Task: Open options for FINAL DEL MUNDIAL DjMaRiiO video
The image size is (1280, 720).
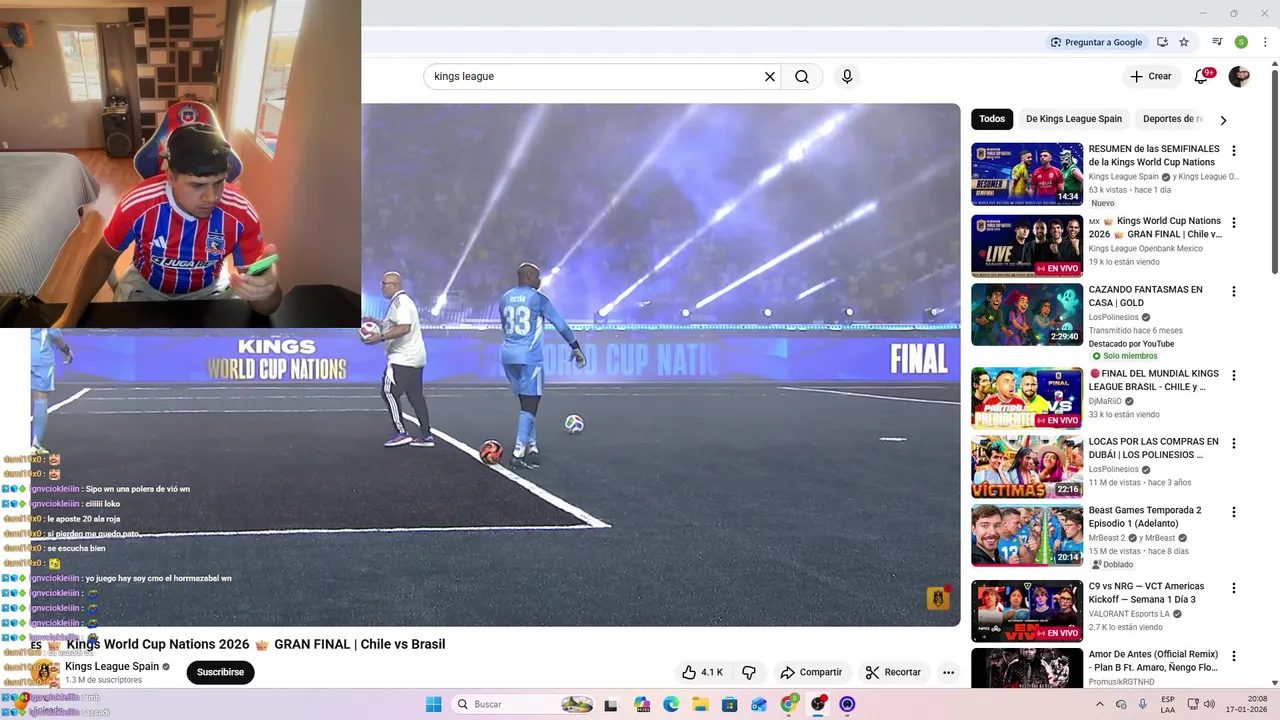Action: [x=1234, y=376]
